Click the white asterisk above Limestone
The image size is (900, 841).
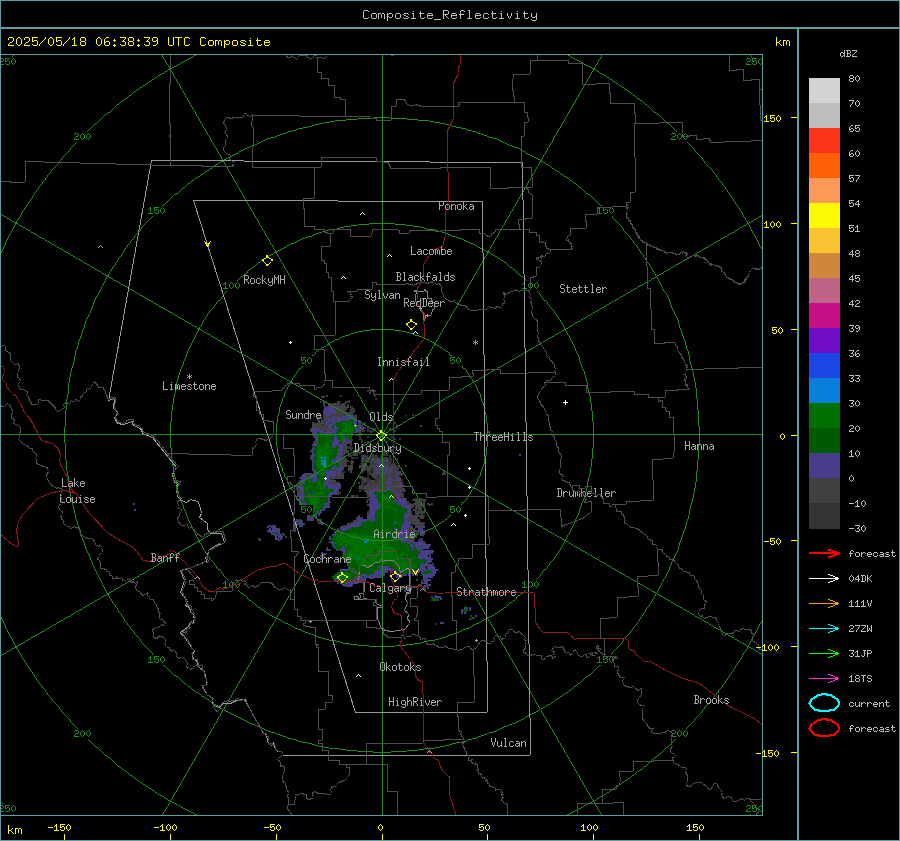189,377
